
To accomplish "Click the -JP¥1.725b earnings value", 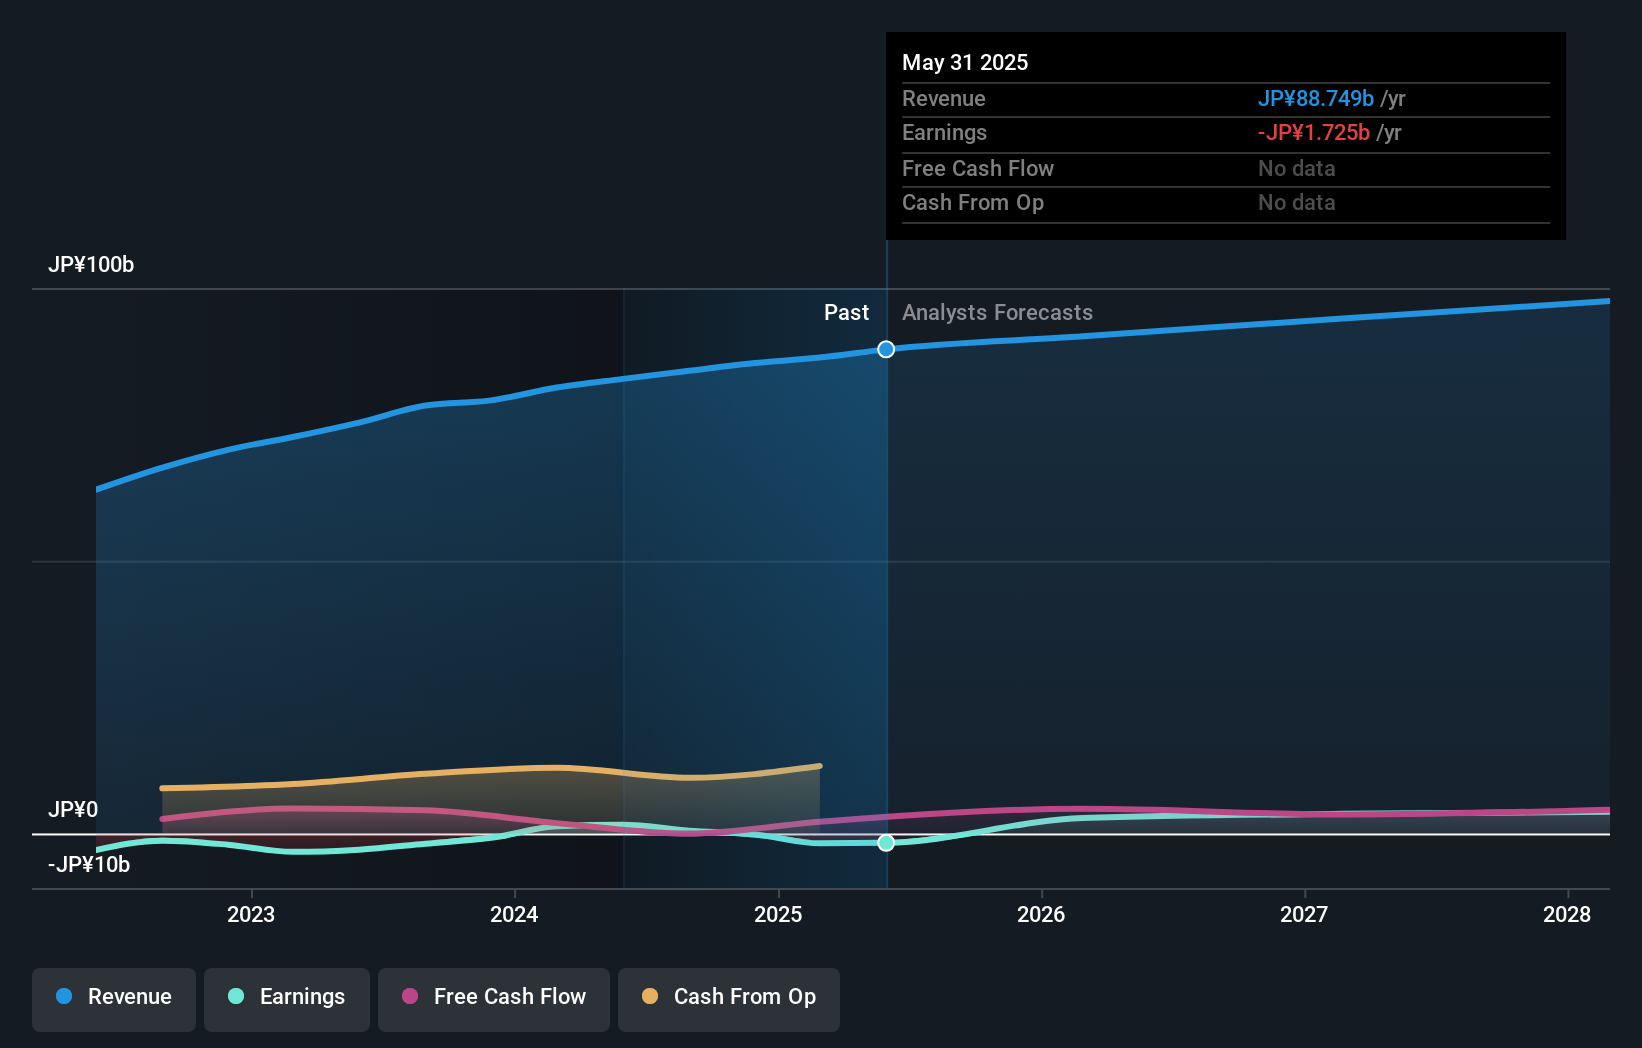I will (1314, 133).
